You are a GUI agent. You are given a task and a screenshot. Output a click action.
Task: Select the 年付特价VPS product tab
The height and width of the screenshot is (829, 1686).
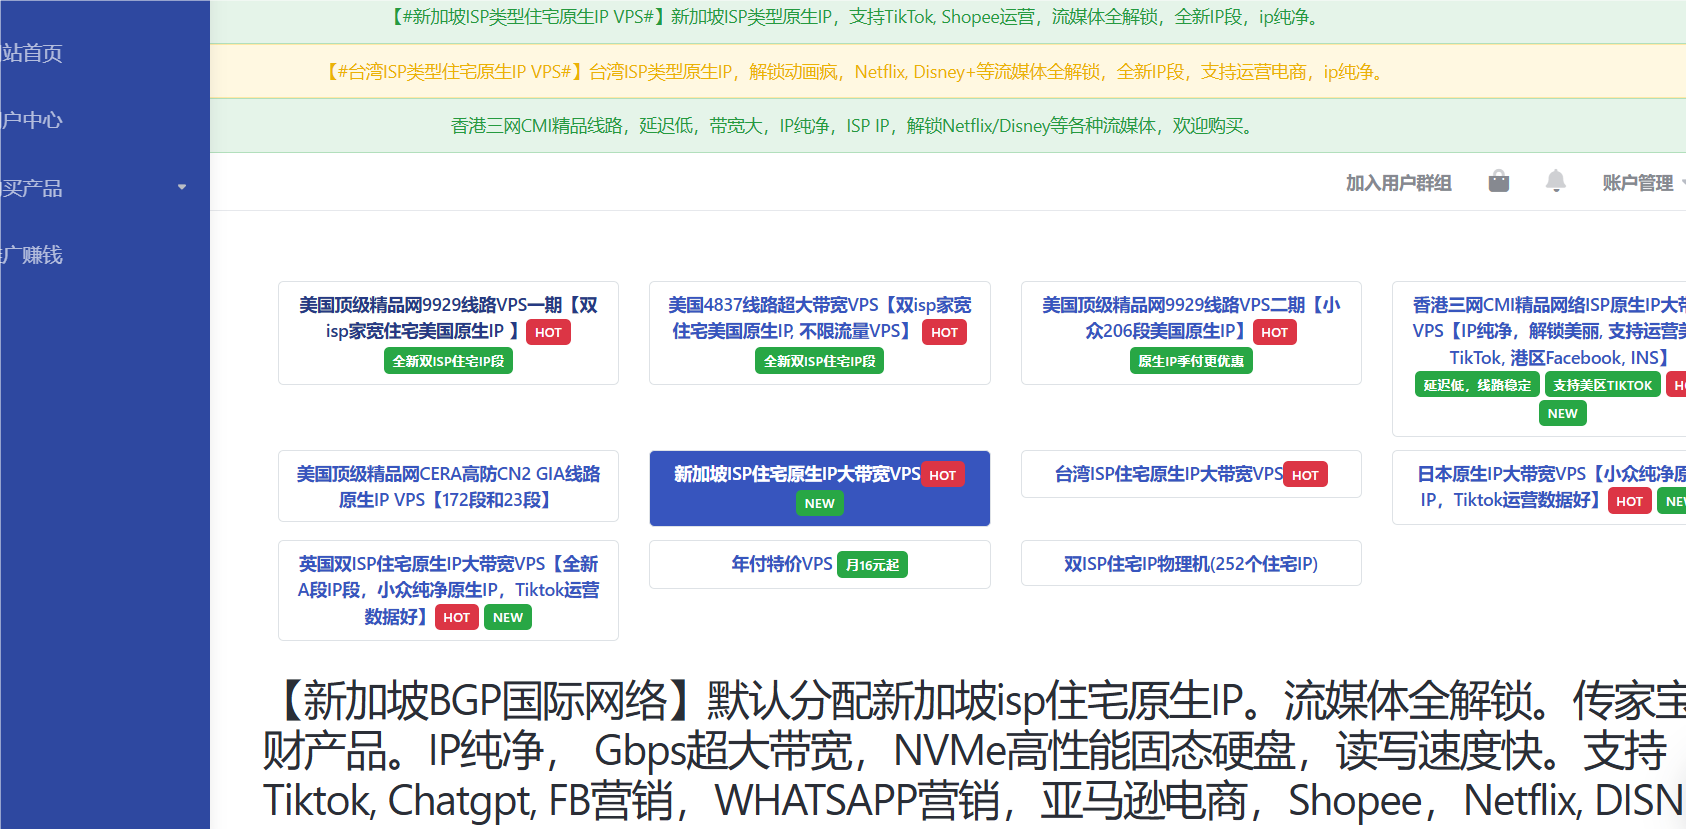820,564
